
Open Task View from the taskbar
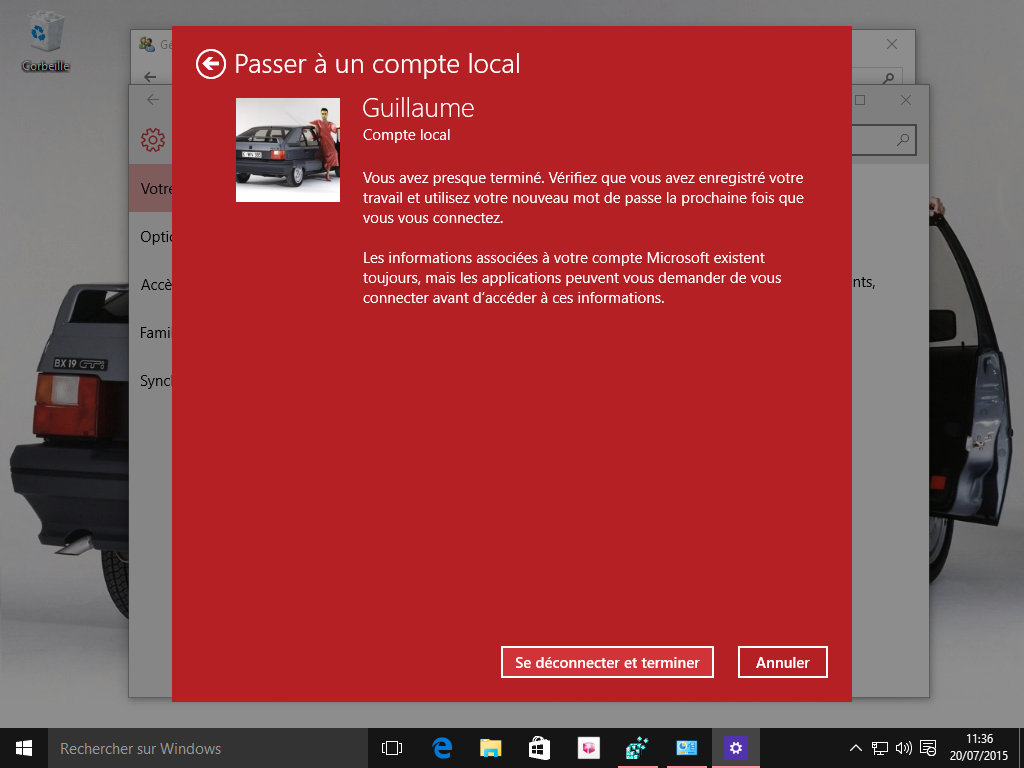(x=392, y=748)
